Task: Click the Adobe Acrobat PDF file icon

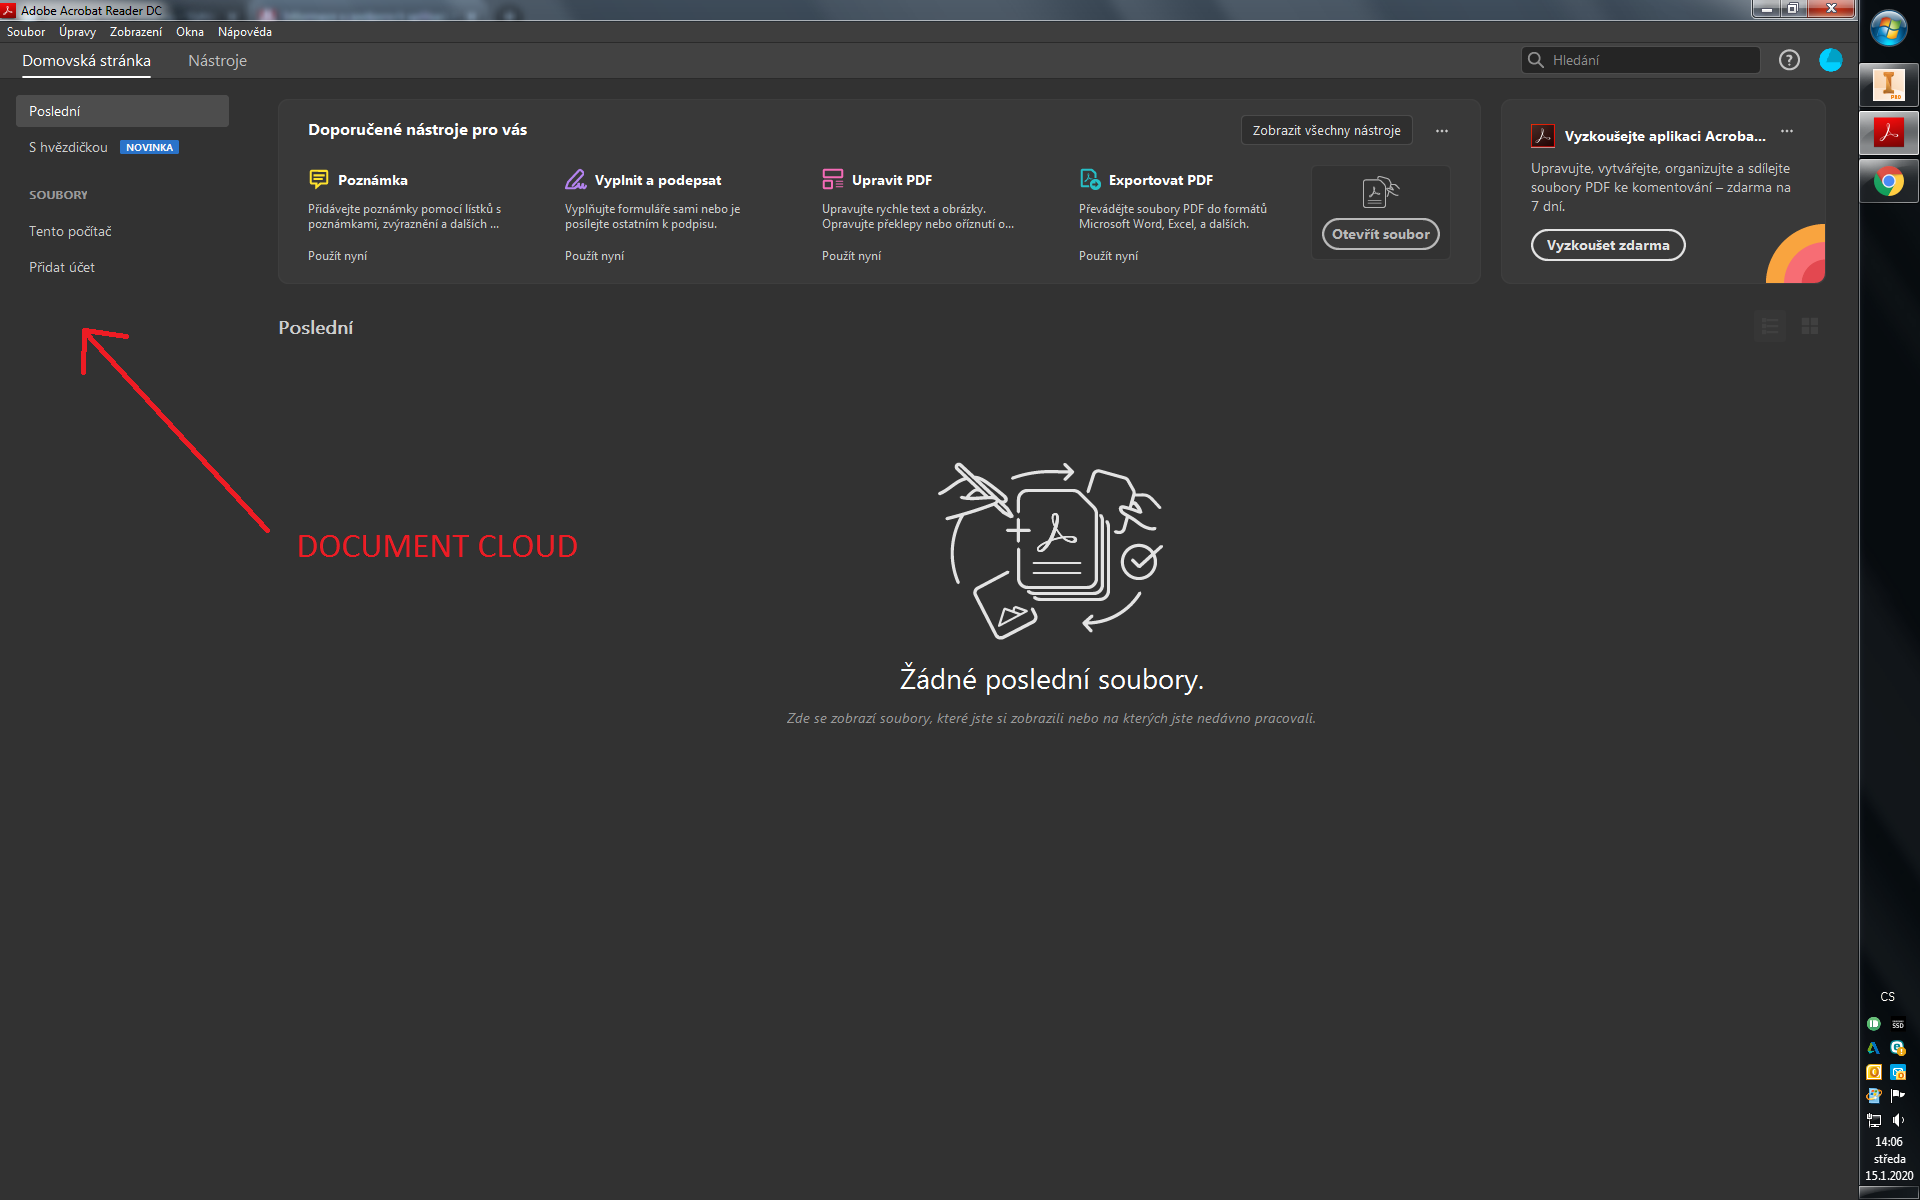Action: [1888, 132]
